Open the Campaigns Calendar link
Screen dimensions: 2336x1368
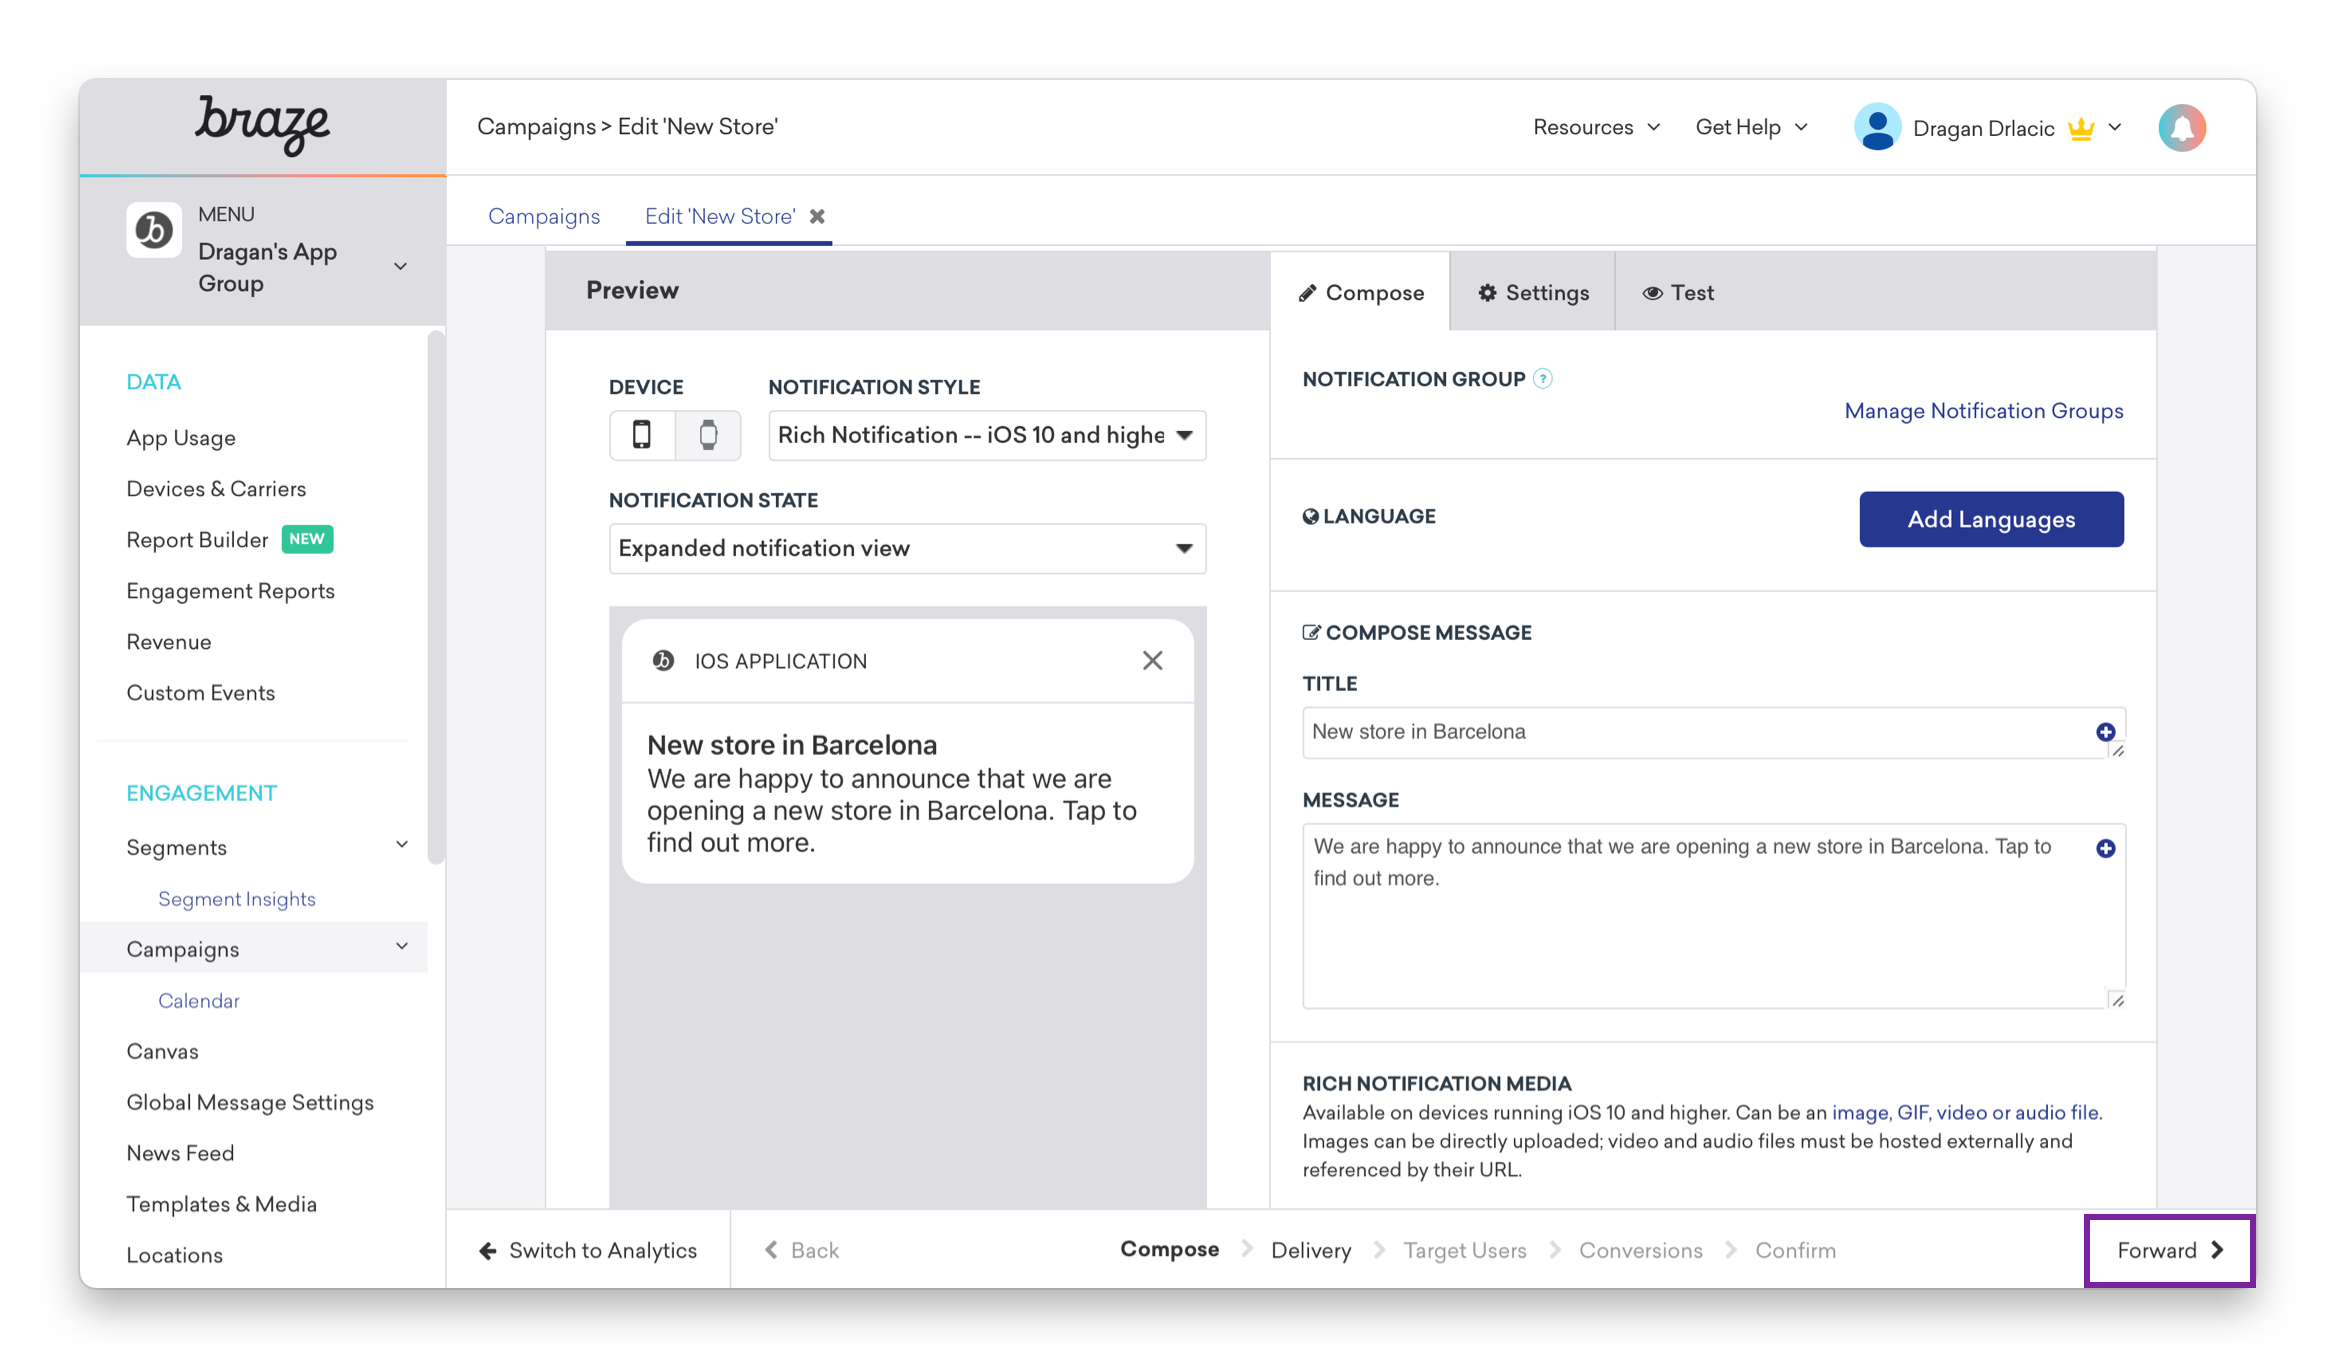199,1001
